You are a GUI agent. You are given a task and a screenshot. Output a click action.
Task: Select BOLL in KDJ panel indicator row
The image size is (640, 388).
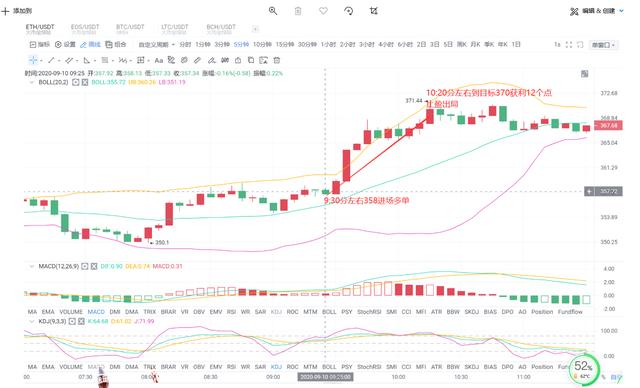[329, 367]
